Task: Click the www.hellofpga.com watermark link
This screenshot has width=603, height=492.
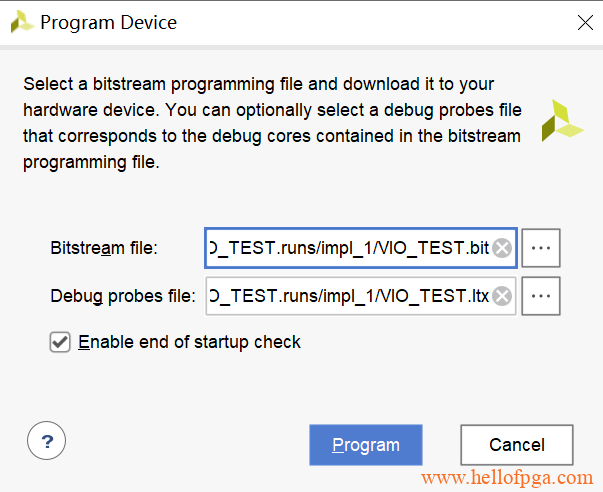Action: (x=510, y=479)
